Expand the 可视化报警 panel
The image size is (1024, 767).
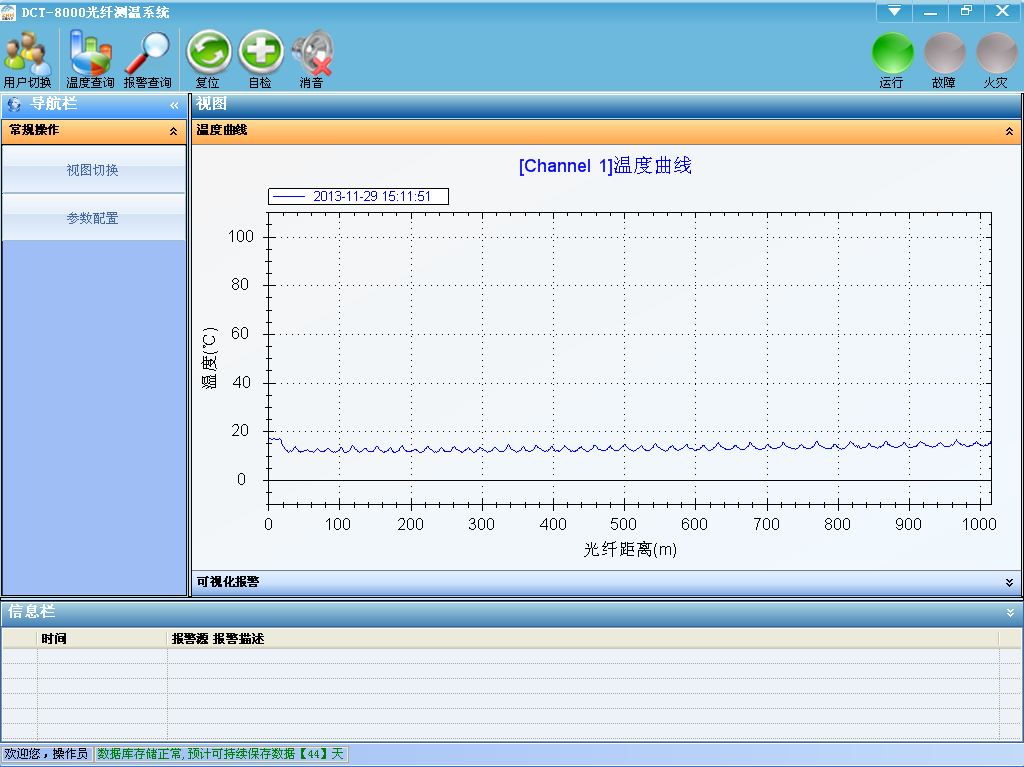[1009, 582]
